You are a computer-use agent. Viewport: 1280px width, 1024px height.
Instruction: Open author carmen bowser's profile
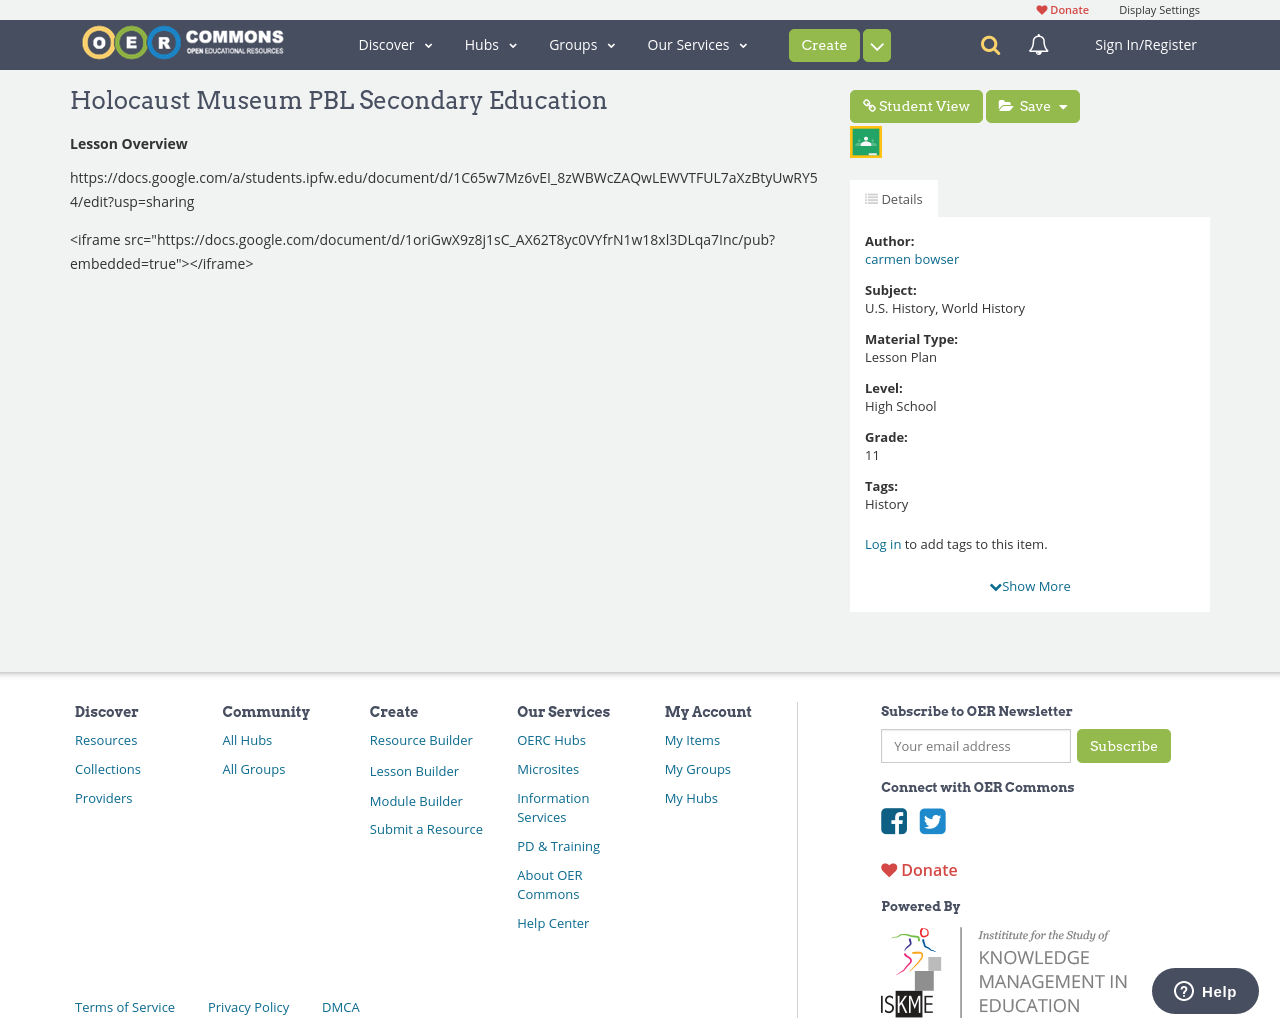911,257
